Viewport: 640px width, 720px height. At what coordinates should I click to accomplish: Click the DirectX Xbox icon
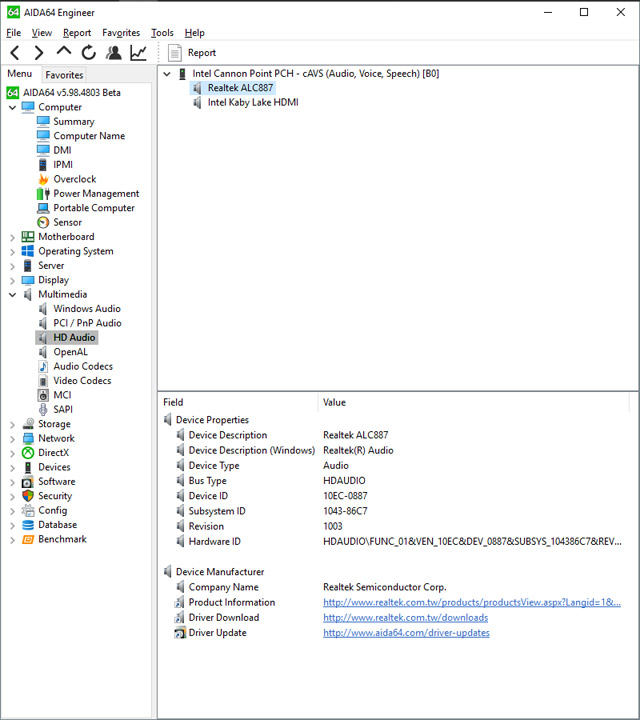pos(28,453)
